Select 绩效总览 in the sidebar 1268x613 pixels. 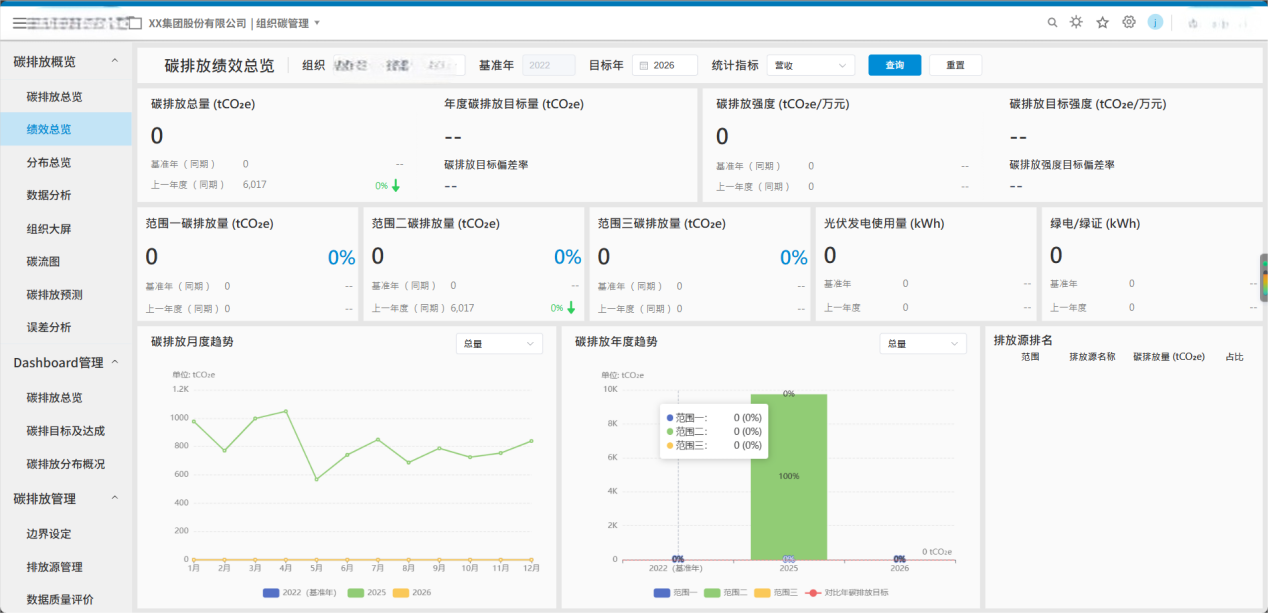66,129
